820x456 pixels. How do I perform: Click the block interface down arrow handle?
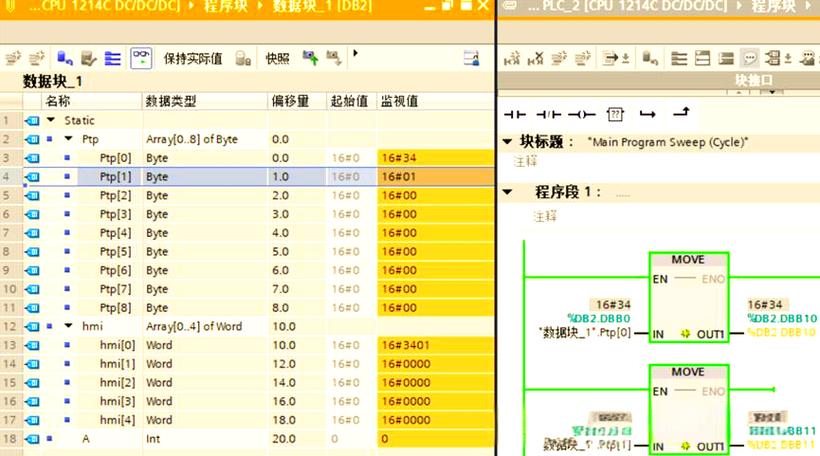[772, 92]
